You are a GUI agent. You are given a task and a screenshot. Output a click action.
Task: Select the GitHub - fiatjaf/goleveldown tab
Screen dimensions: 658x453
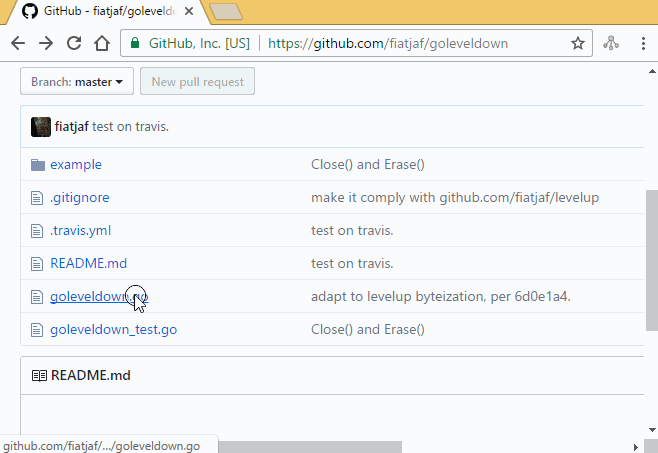(110, 11)
